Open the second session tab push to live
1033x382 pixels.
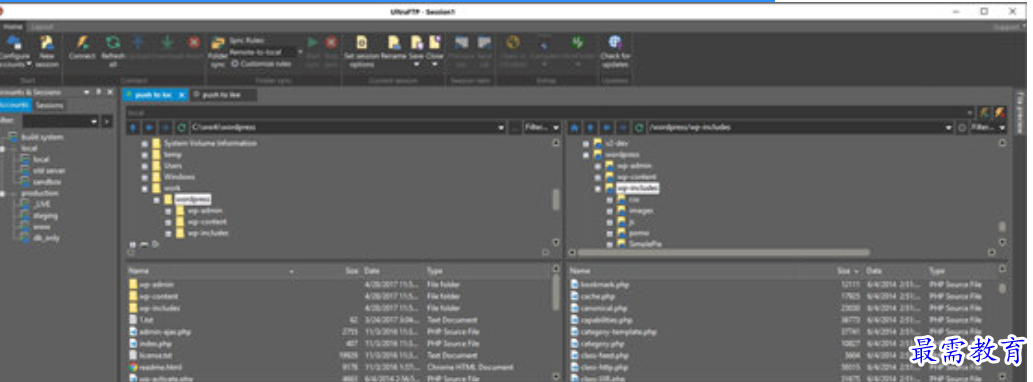[223, 95]
